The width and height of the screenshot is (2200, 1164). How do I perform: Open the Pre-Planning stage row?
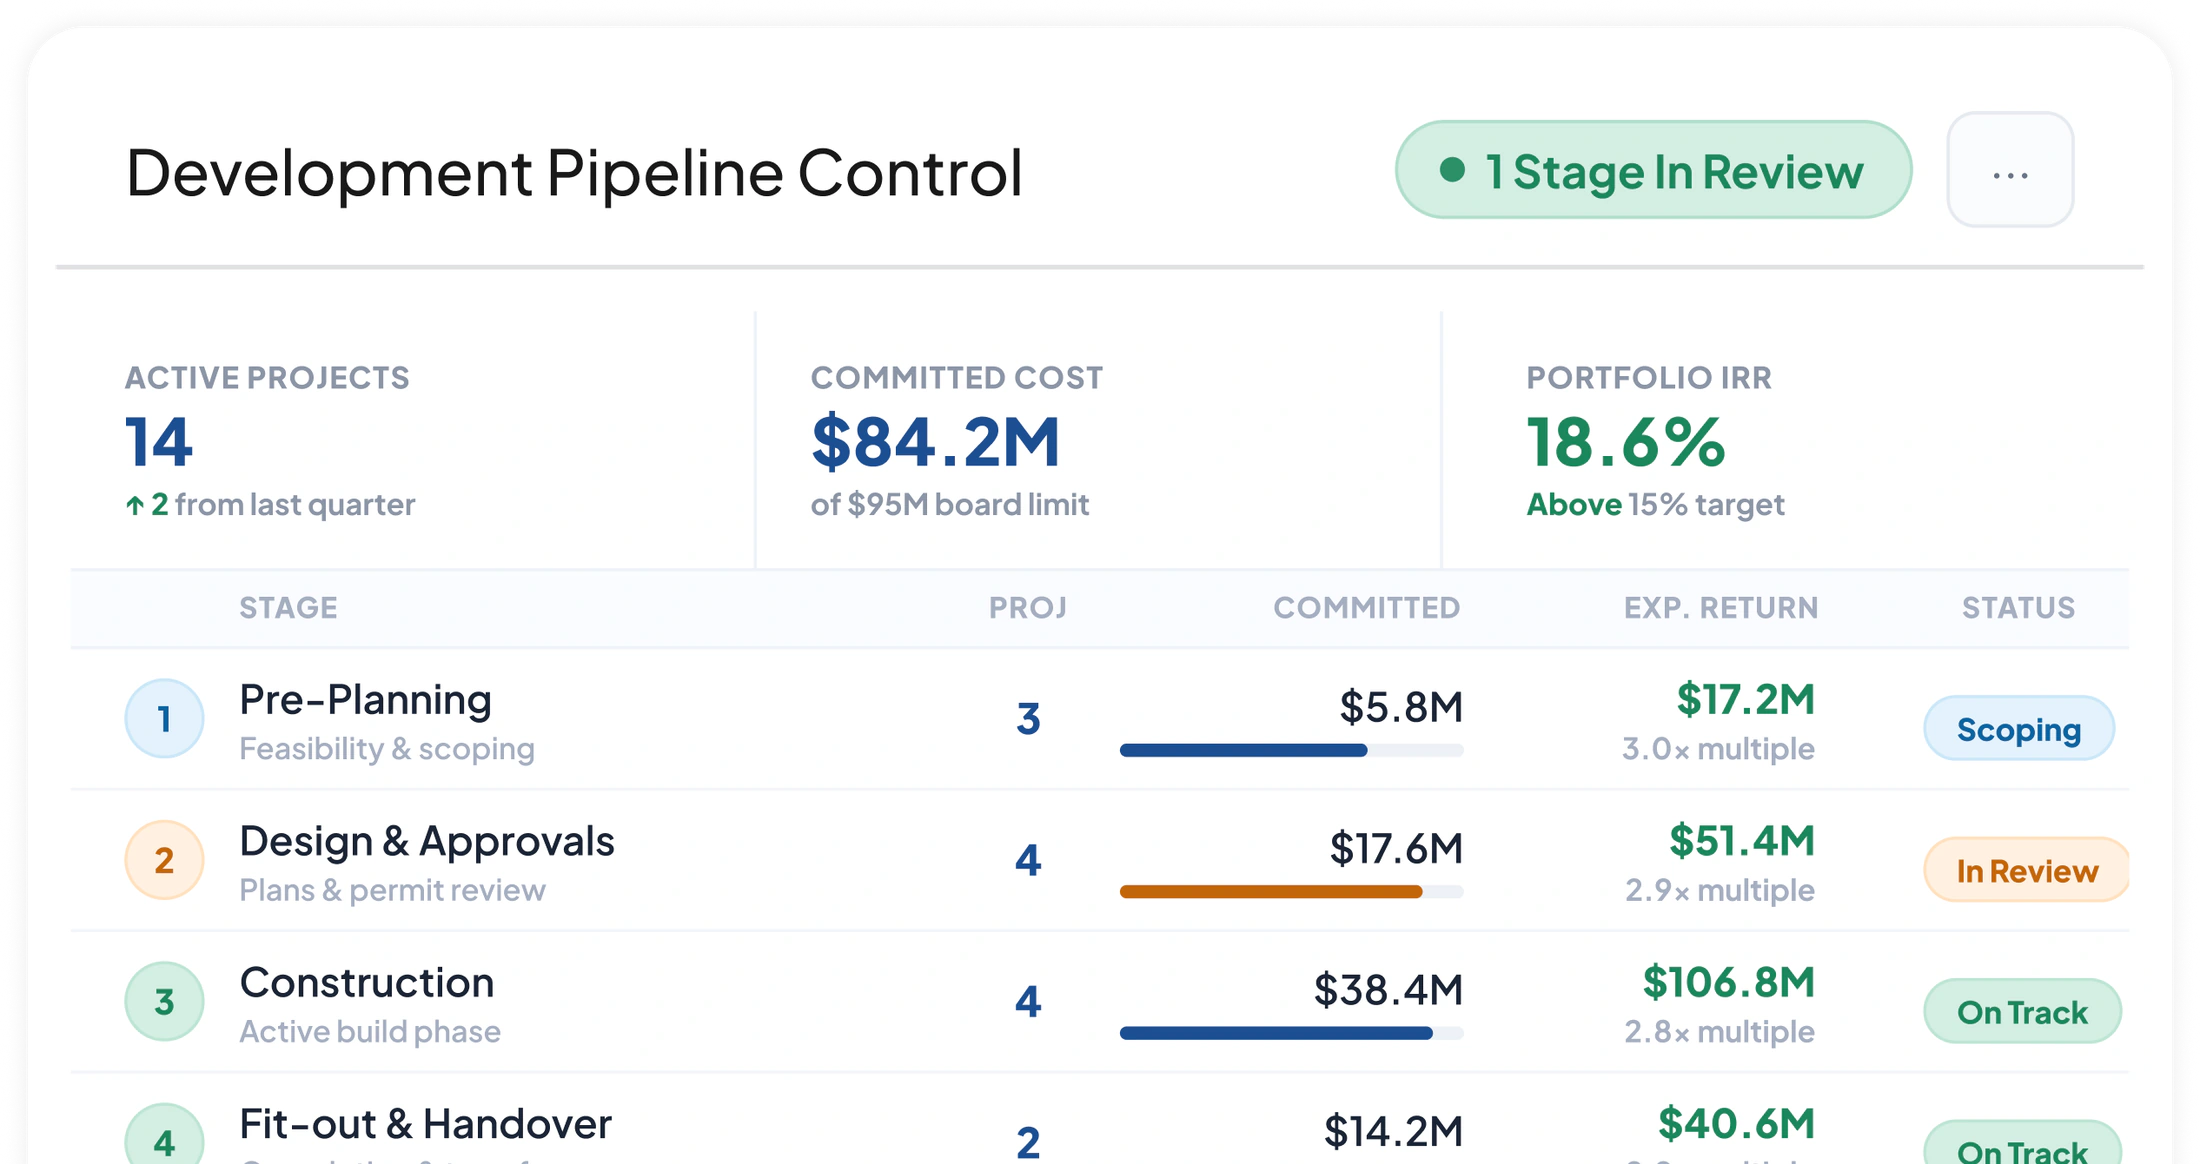tap(1099, 719)
